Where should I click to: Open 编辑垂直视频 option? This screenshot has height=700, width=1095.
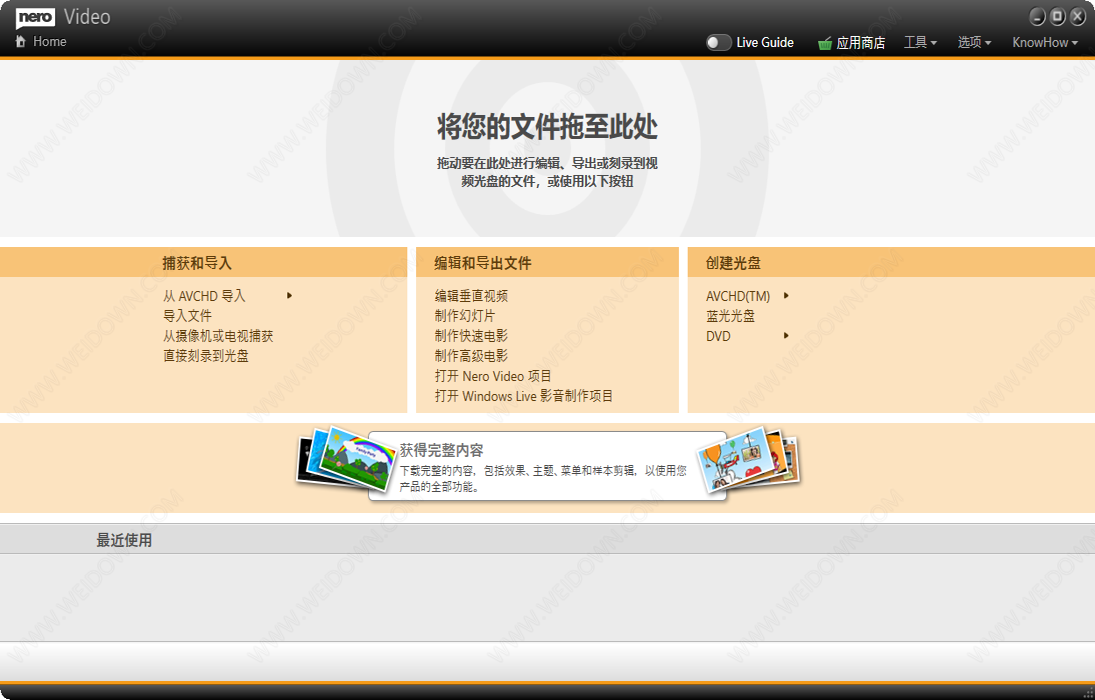pyautogui.click(x=471, y=296)
